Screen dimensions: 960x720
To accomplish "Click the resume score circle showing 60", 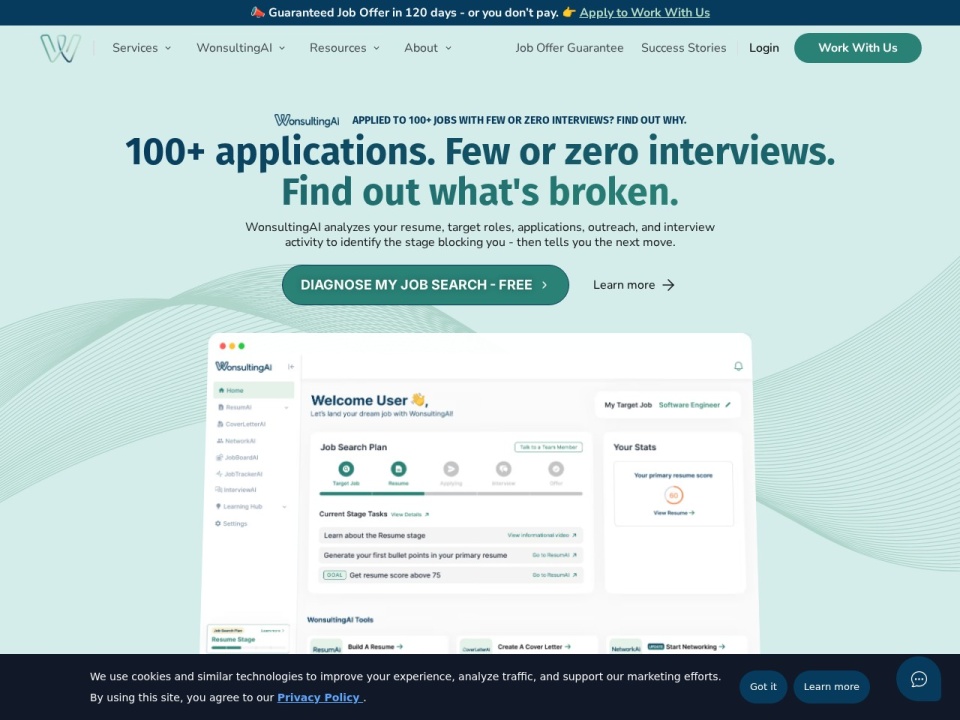I will click(673, 495).
